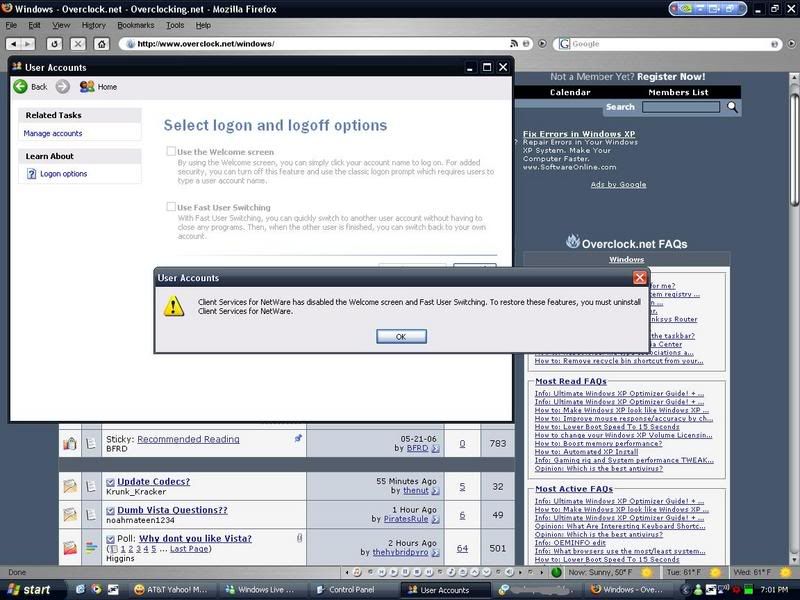The height and width of the screenshot is (600, 800).
Task: Click User Accounts taskbar button
Action: coord(445,590)
